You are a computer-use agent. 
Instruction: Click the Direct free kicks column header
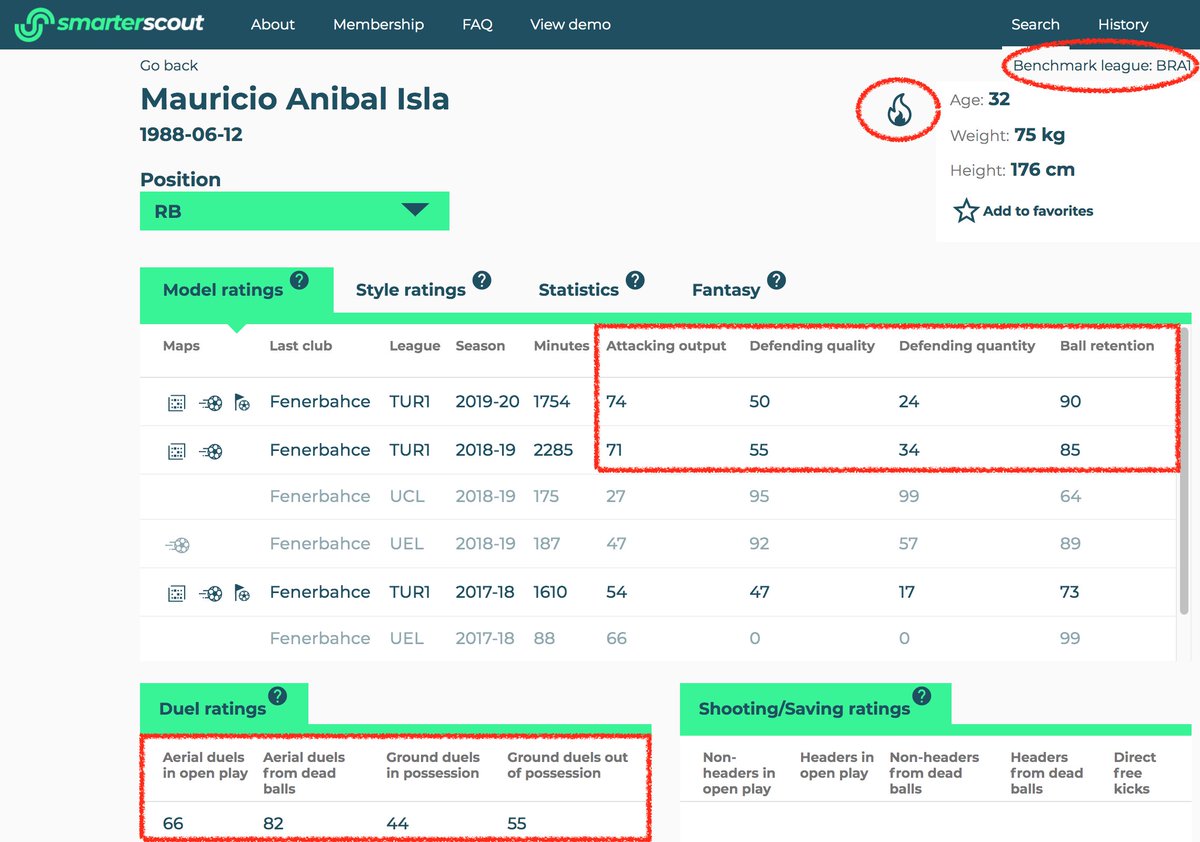pyautogui.click(x=1135, y=773)
